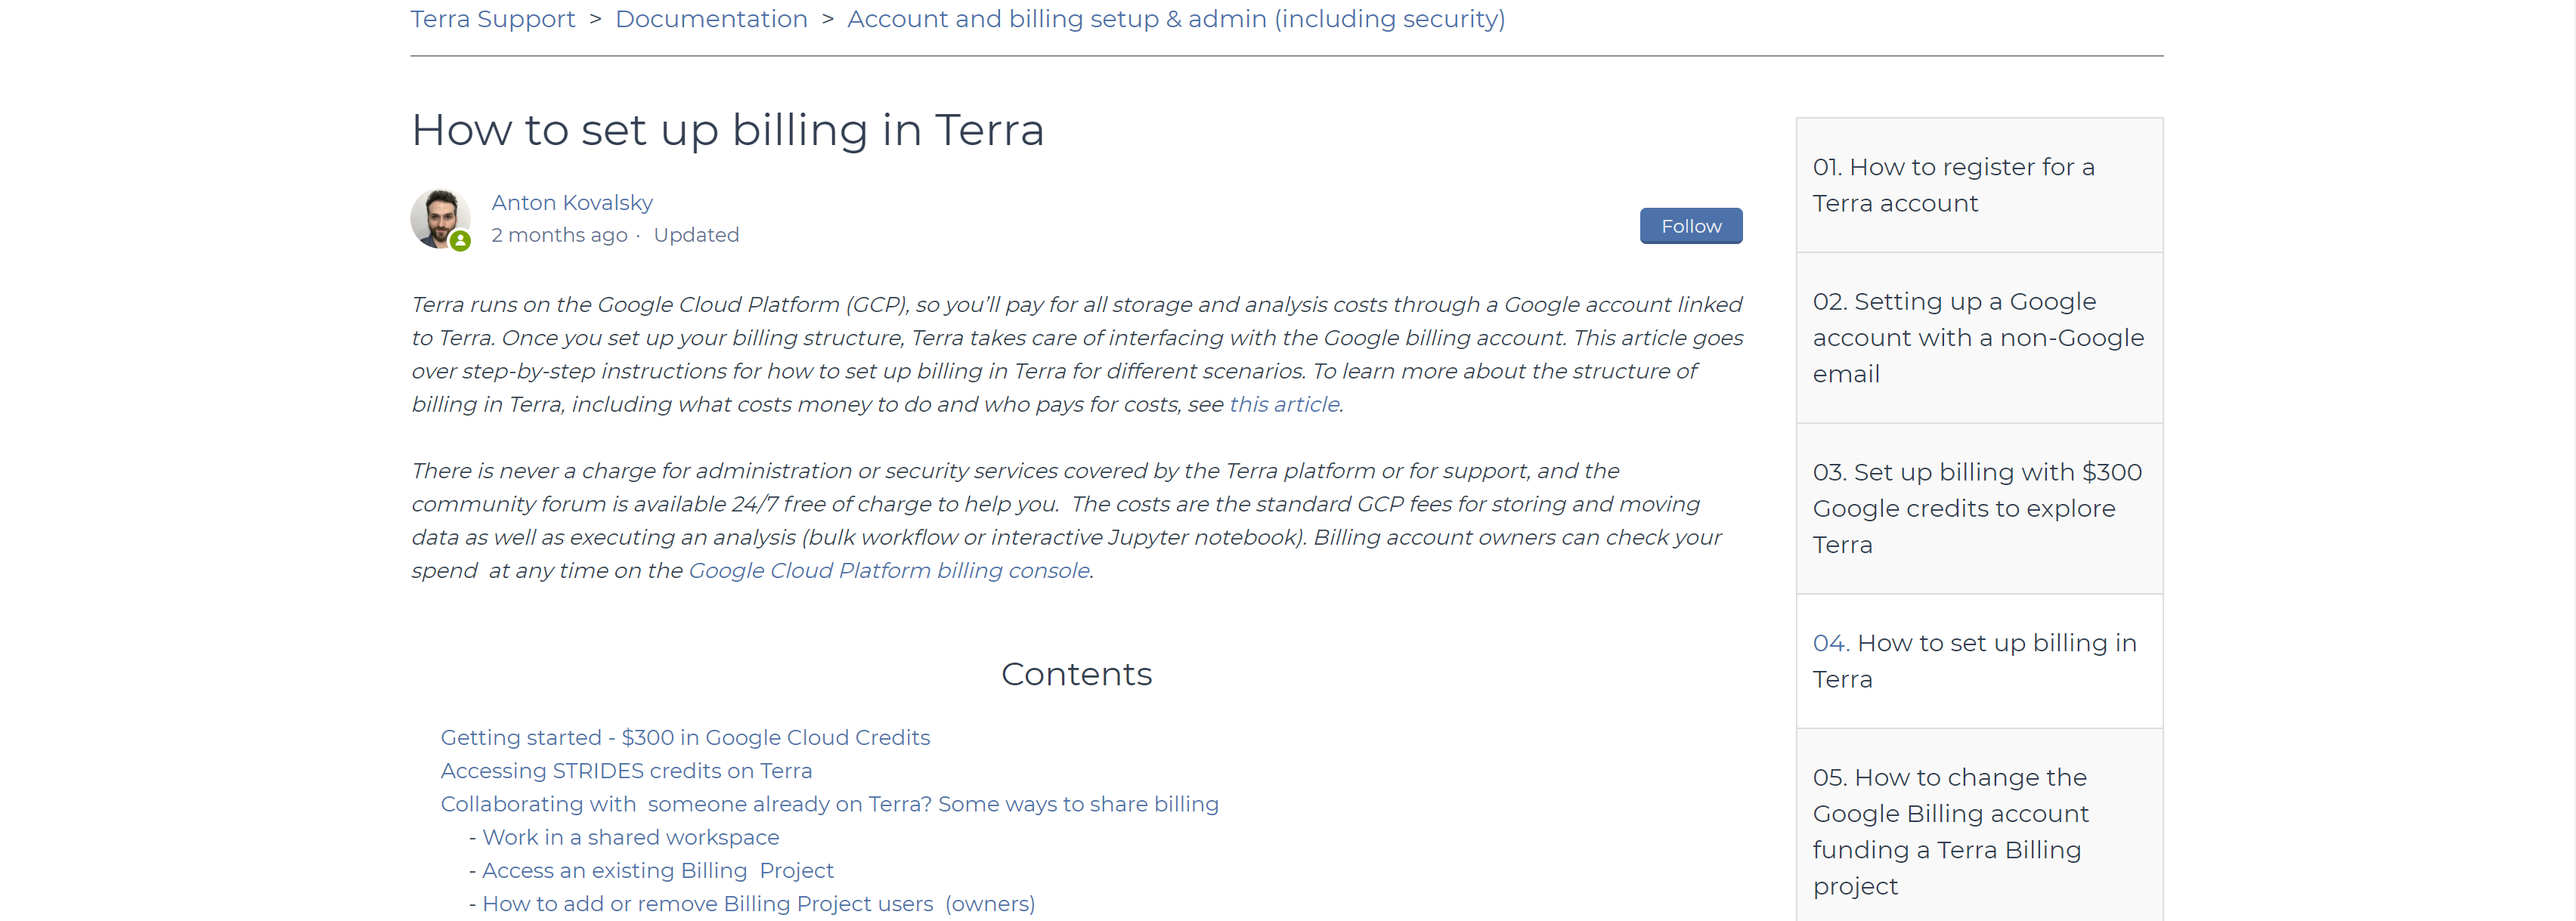The image size is (2576, 921).
Task: Open 'Work in a shared workspace' link
Action: click(630, 837)
